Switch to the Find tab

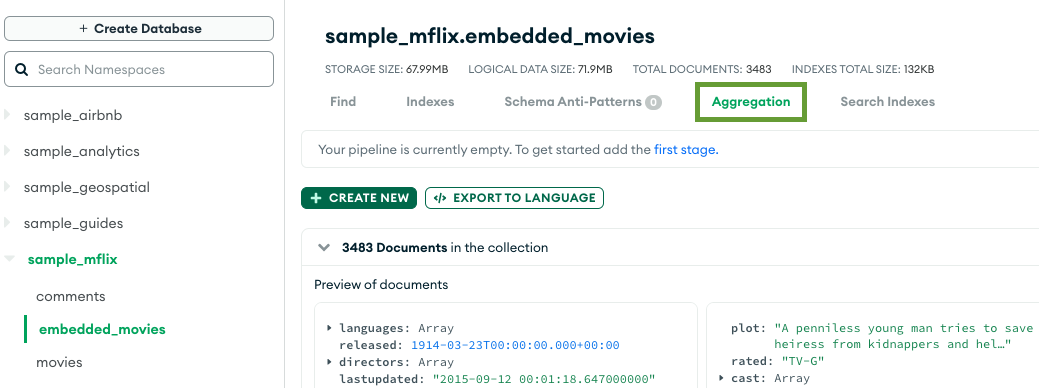343,101
